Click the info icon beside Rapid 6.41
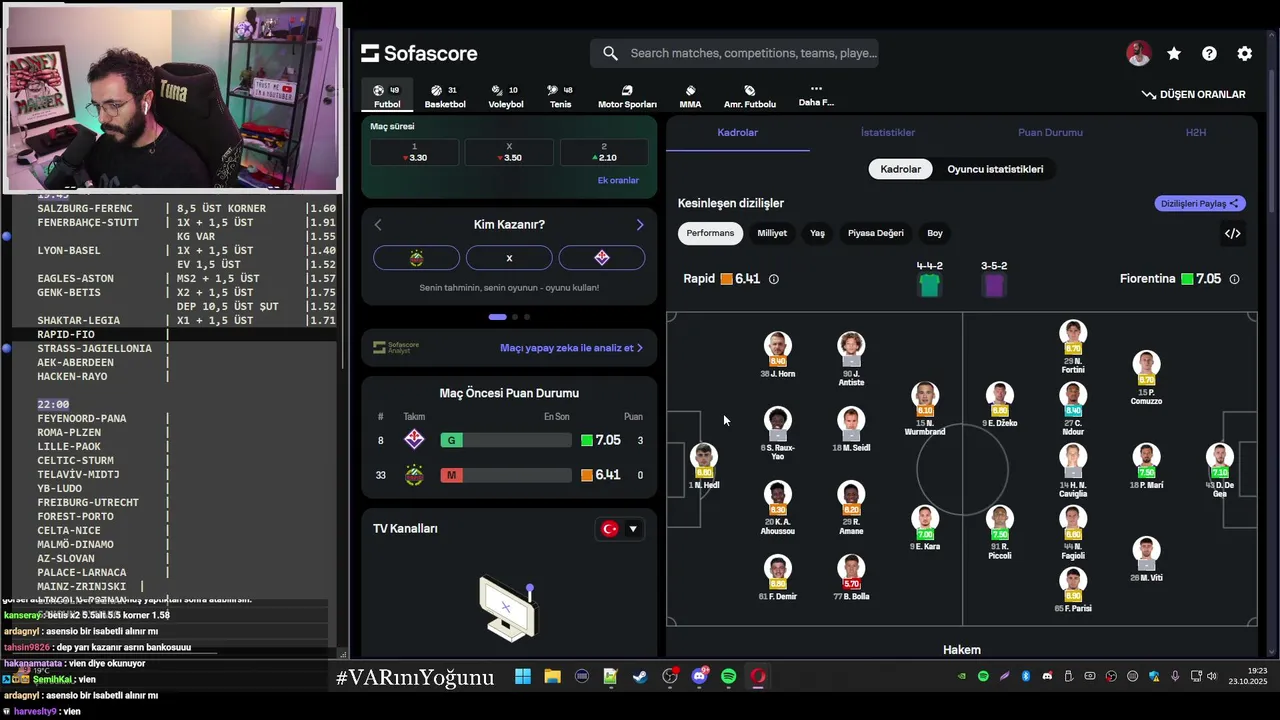This screenshot has width=1280, height=720. [774, 279]
